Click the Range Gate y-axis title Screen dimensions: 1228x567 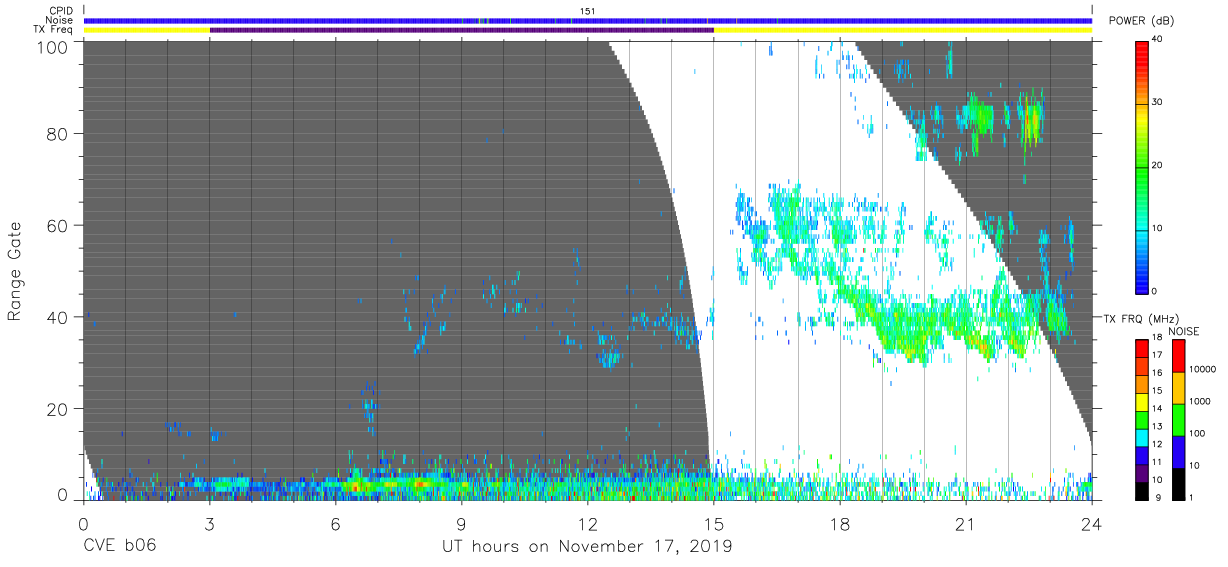tap(15, 271)
